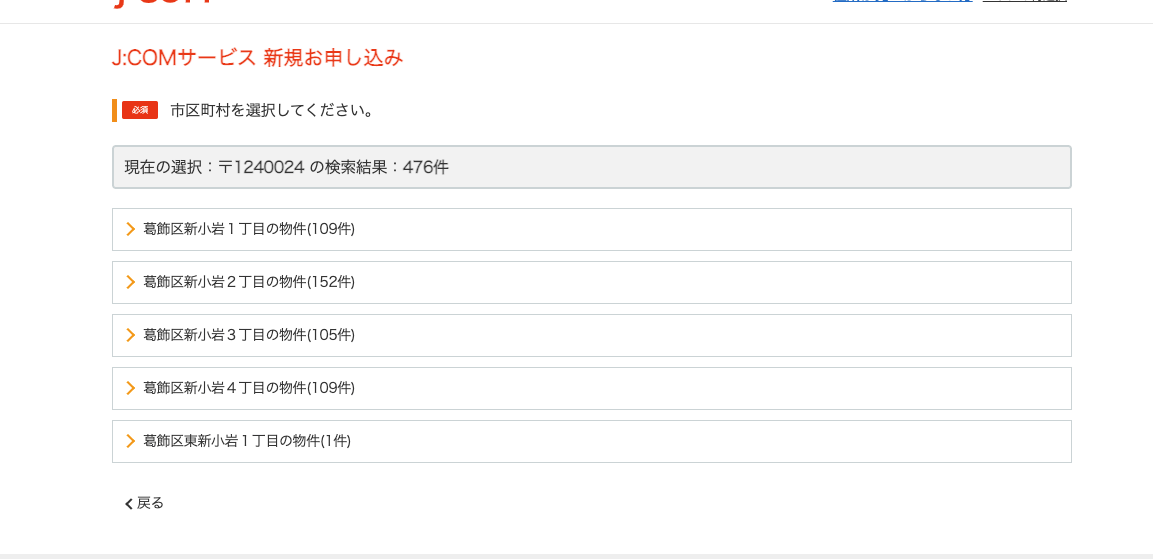Click the J:COMサービス 新規お申し込み heading
Image resolution: width=1153 pixels, height=559 pixels.
(x=257, y=58)
